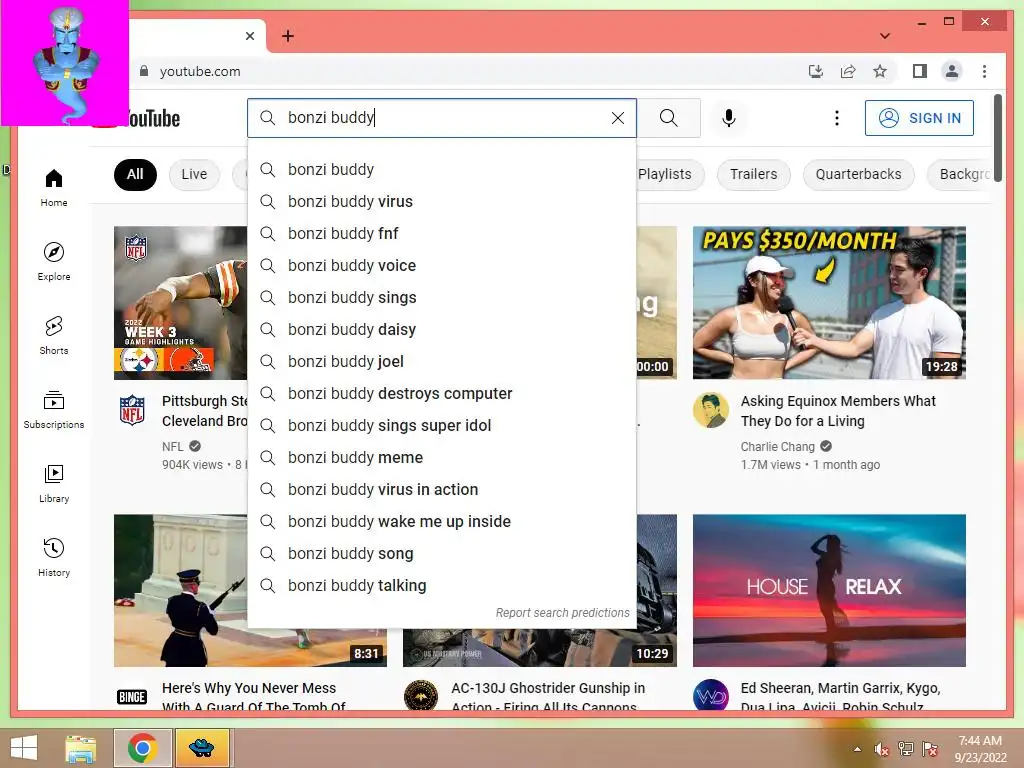The image size is (1024, 768).
Task: Select suggestion "bonzi buddy meme"
Action: click(442, 458)
